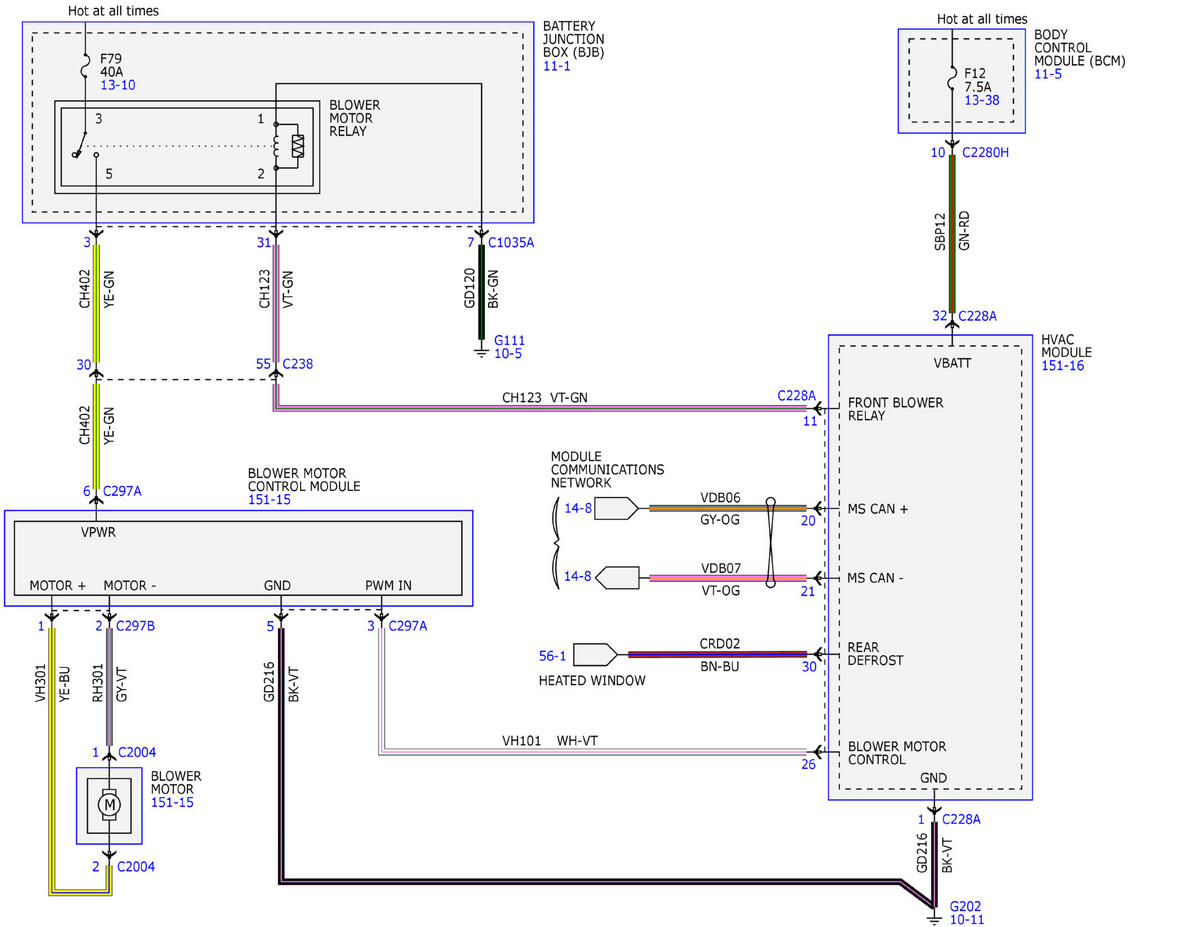Viewport: 1200px width, 927px height.
Task: Click C297A connector at pin 3
Action: click(x=409, y=626)
